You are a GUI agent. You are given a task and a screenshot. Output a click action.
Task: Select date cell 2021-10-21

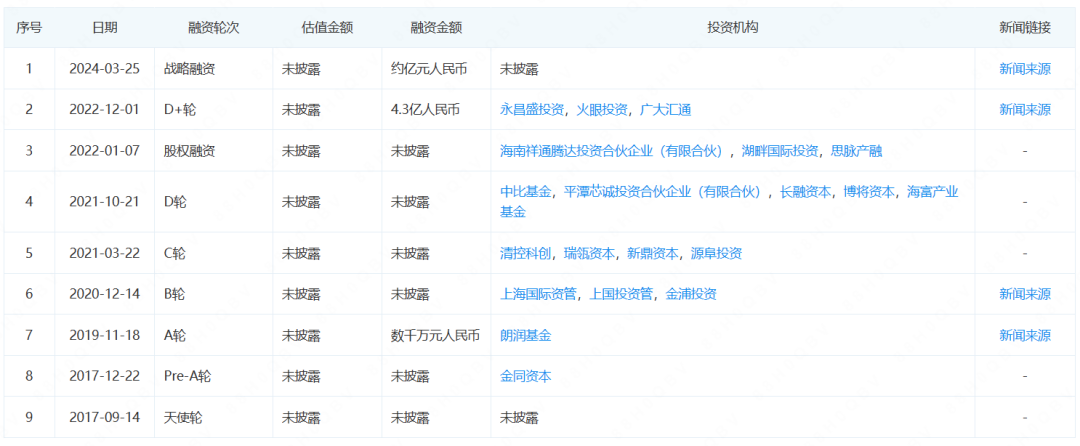pyautogui.click(x=105, y=202)
